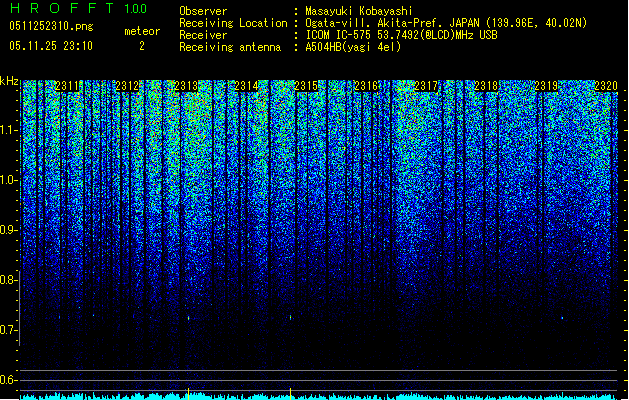Click the kHz frequency axis unit label
Image resolution: width=629 pixels, height=400 pixels.
[9, 81]
